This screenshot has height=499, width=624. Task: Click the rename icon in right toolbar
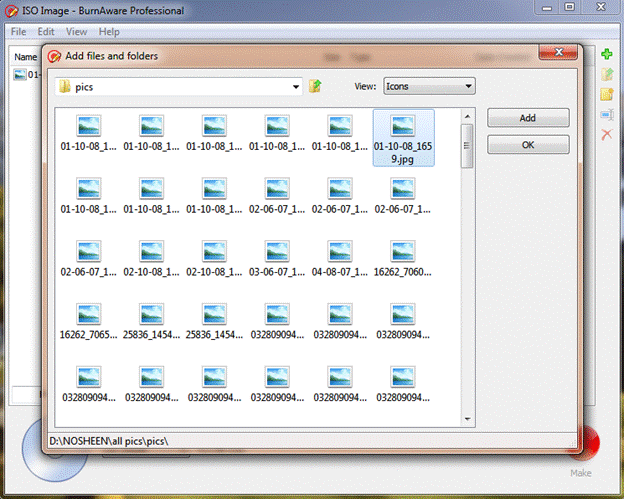pyautogui.click(x=607, y=114)
